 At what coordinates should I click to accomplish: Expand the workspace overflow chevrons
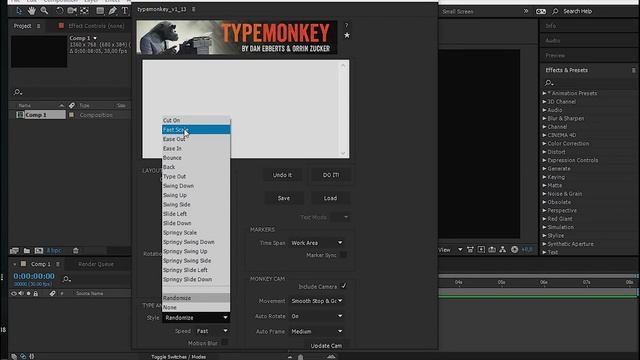pyautogui.click(x=526, y=11)
